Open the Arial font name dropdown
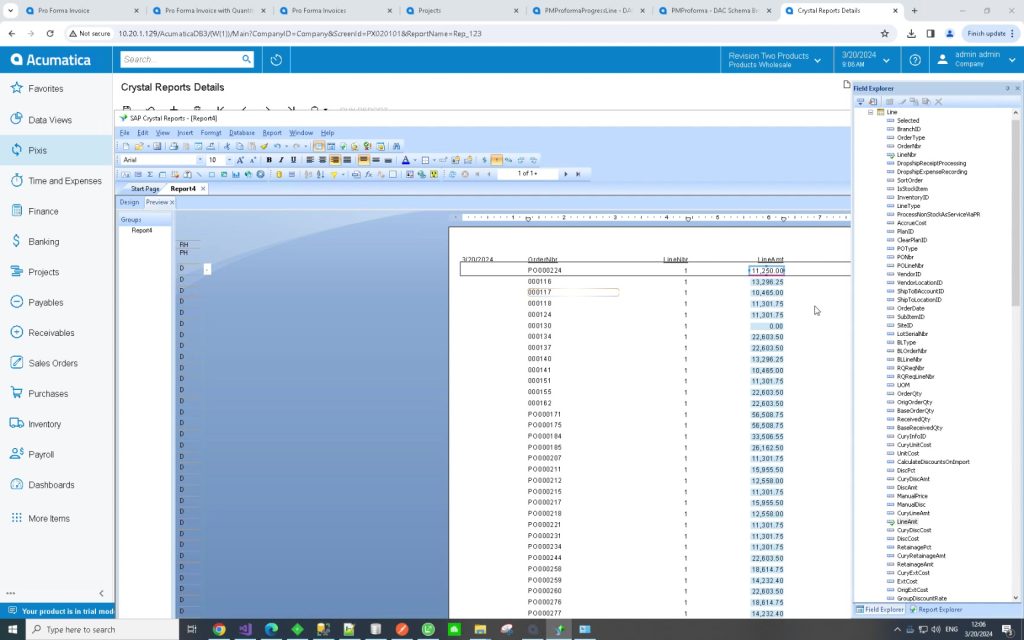The image size is (1024, 640). coord(199,160)
